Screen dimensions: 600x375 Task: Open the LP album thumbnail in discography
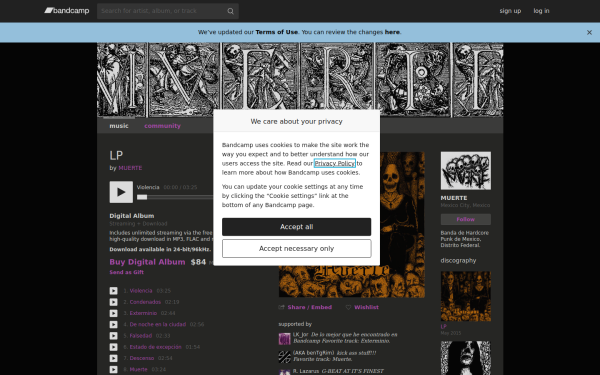tap(466, 297)
